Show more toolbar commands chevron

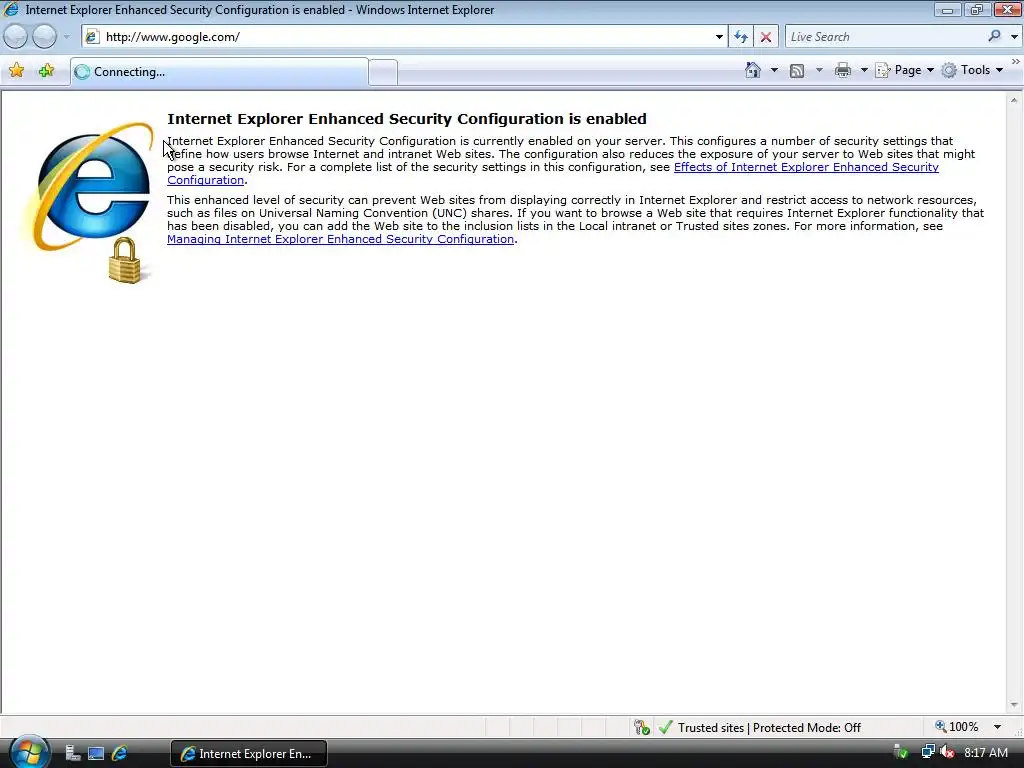pyautogui.click(x=1016, y=61)
